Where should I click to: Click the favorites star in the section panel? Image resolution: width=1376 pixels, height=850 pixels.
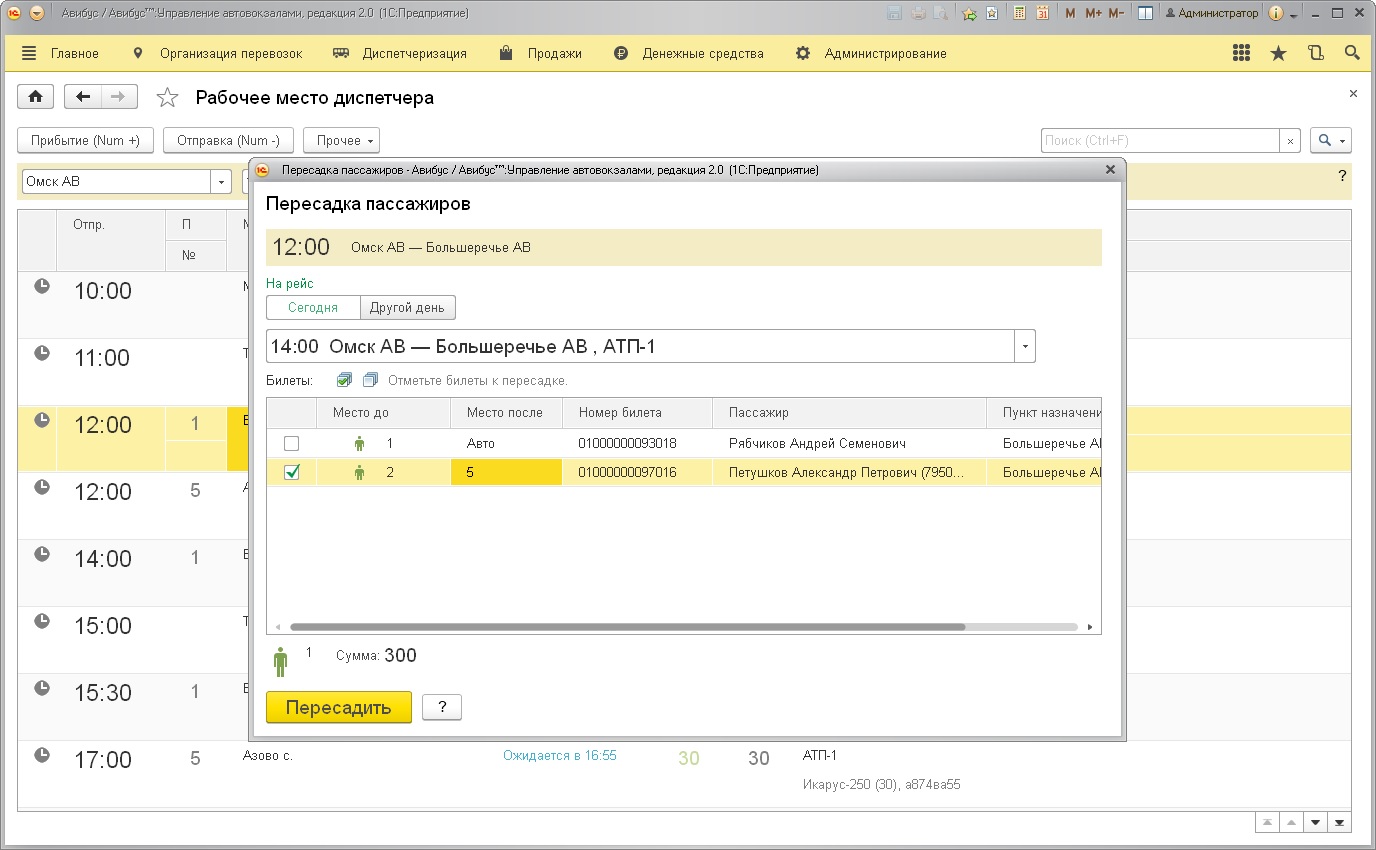pyautogui.click(x=1278, y=54)
